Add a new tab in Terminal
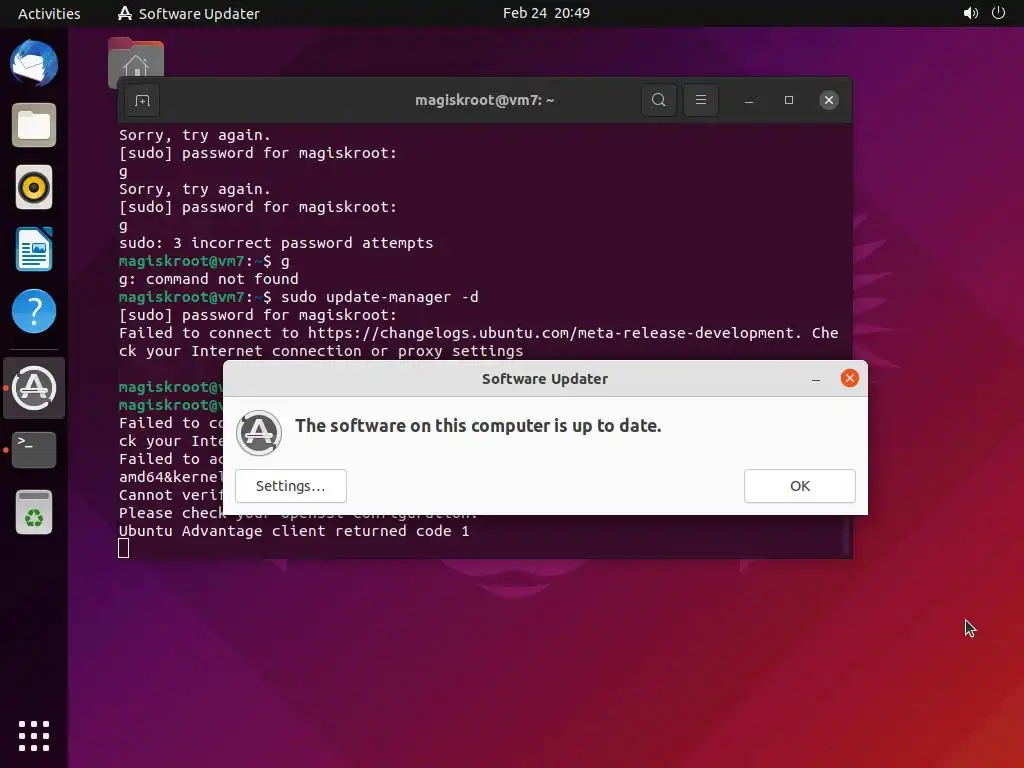This screenshot has height=768, width=1024. click(x=142, y=101)
